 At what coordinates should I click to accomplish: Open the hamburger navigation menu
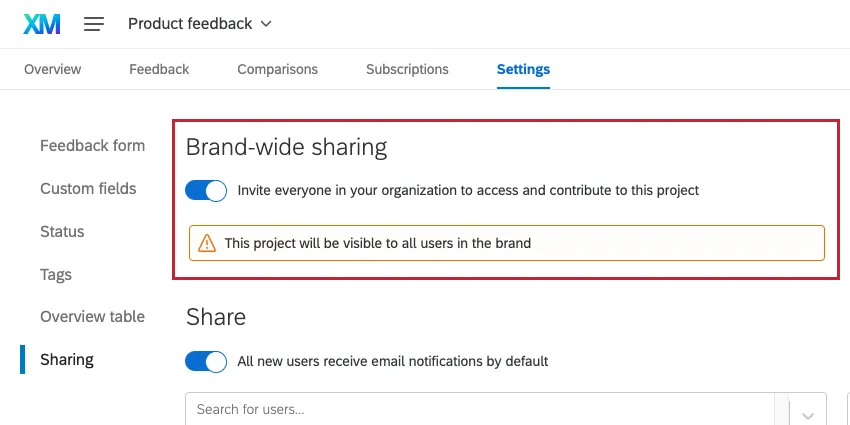(94, 24)
